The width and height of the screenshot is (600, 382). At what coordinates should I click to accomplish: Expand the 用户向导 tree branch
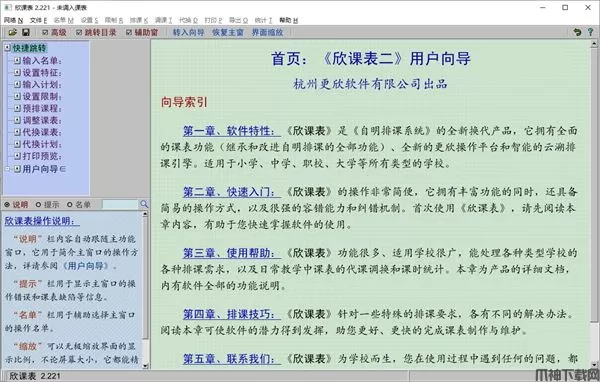[7, 168]
